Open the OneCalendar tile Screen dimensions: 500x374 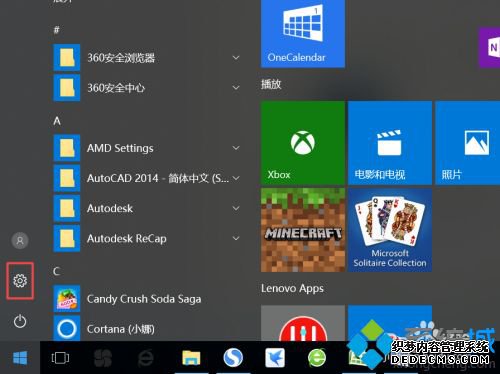tap(303, 33)
